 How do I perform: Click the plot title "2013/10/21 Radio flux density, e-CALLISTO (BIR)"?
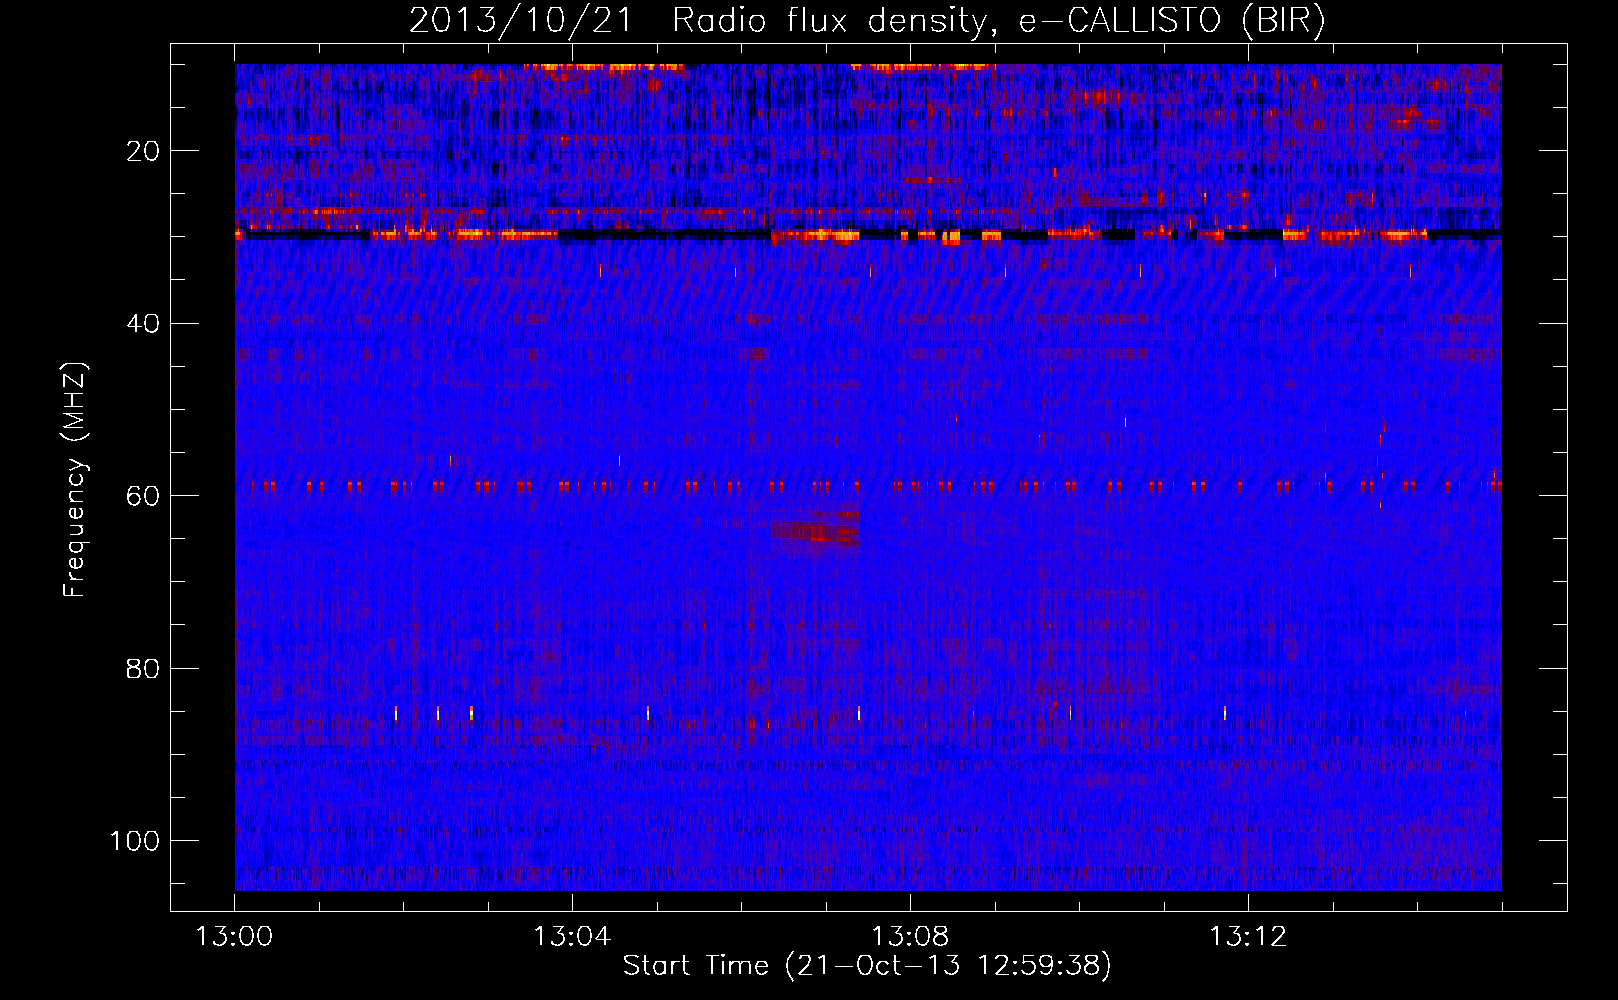point(867,20)
